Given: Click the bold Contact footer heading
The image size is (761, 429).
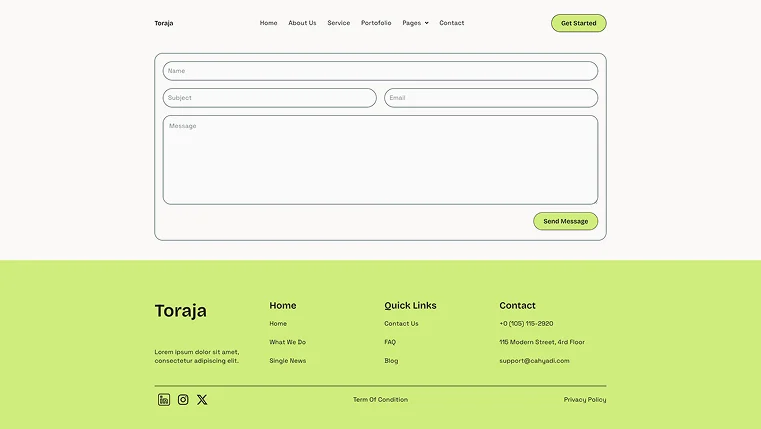Looking at the screenshot, I should [517, 305].
